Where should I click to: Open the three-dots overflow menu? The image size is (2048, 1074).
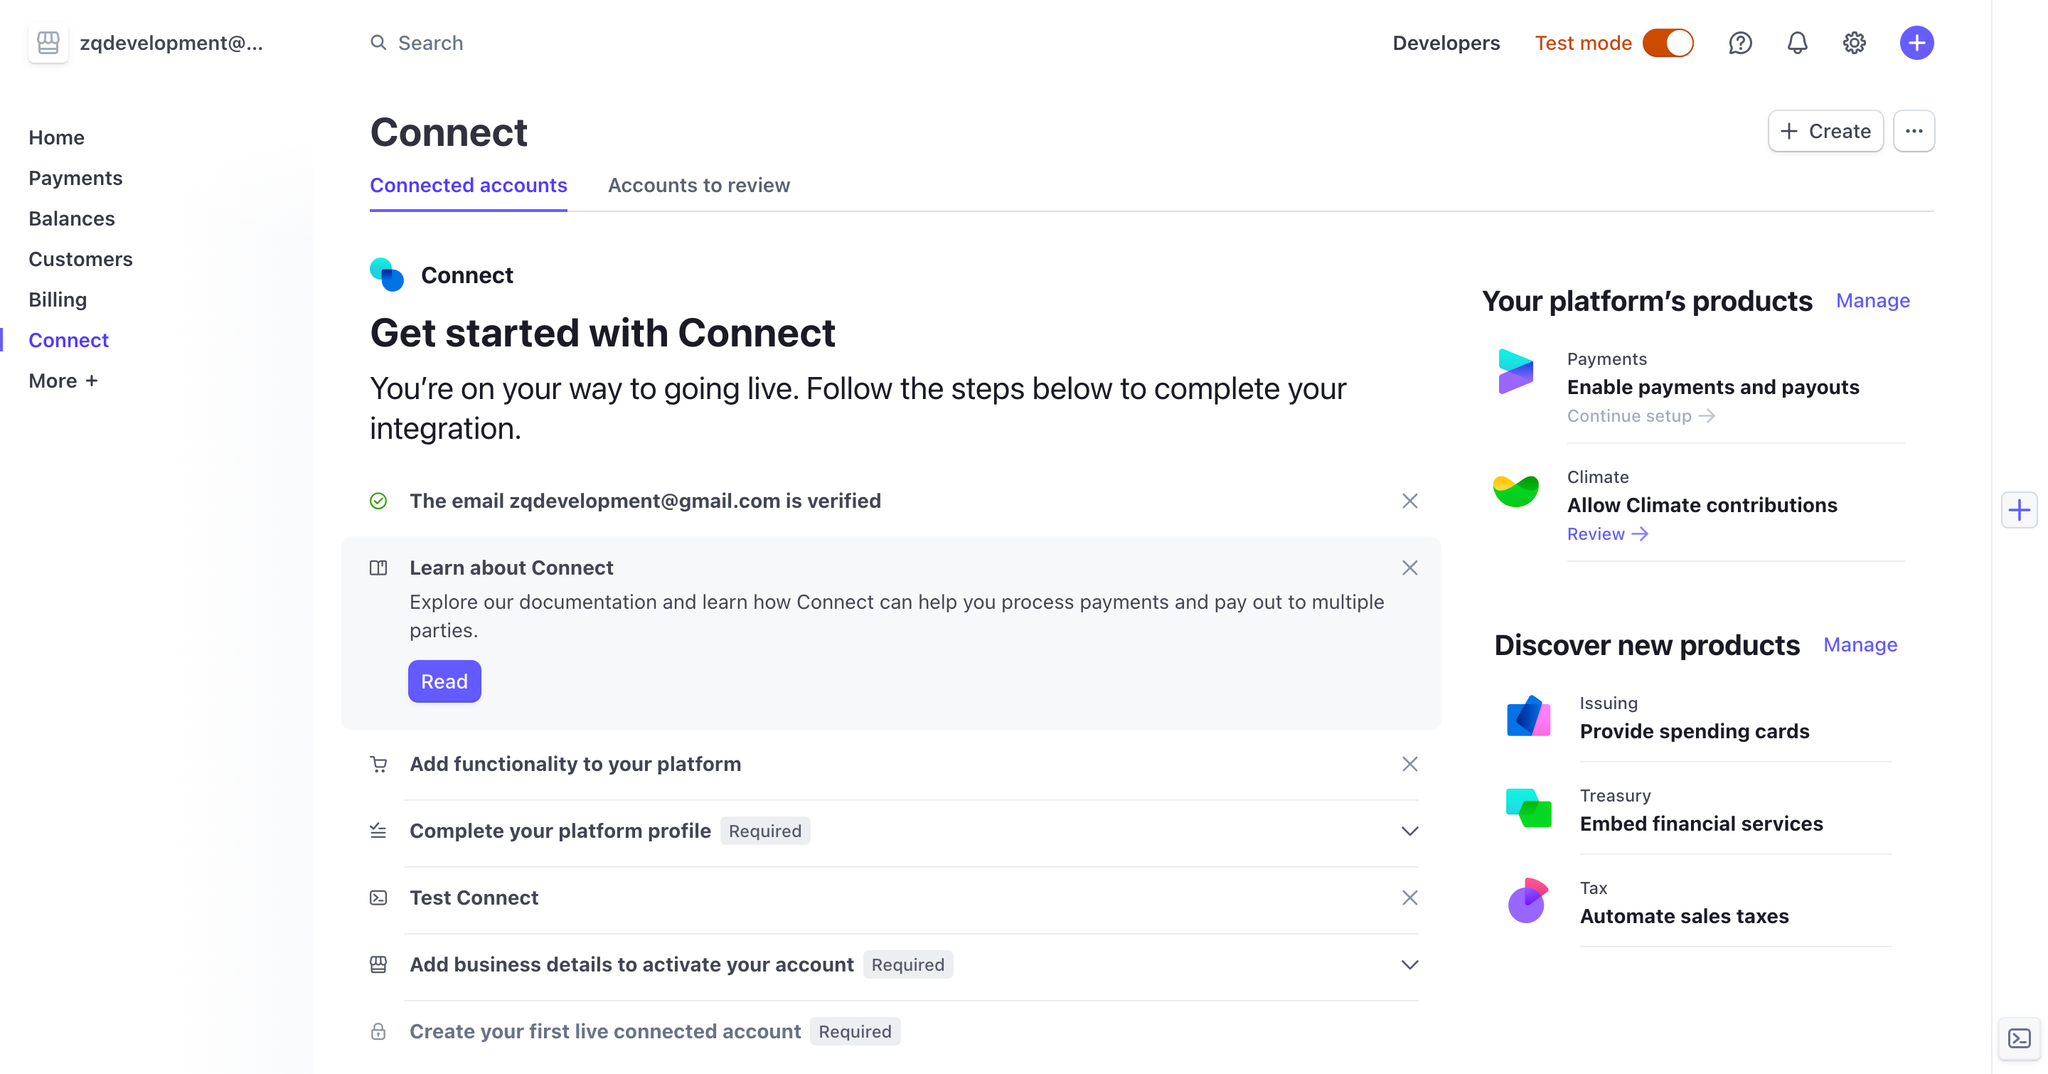1914,131
